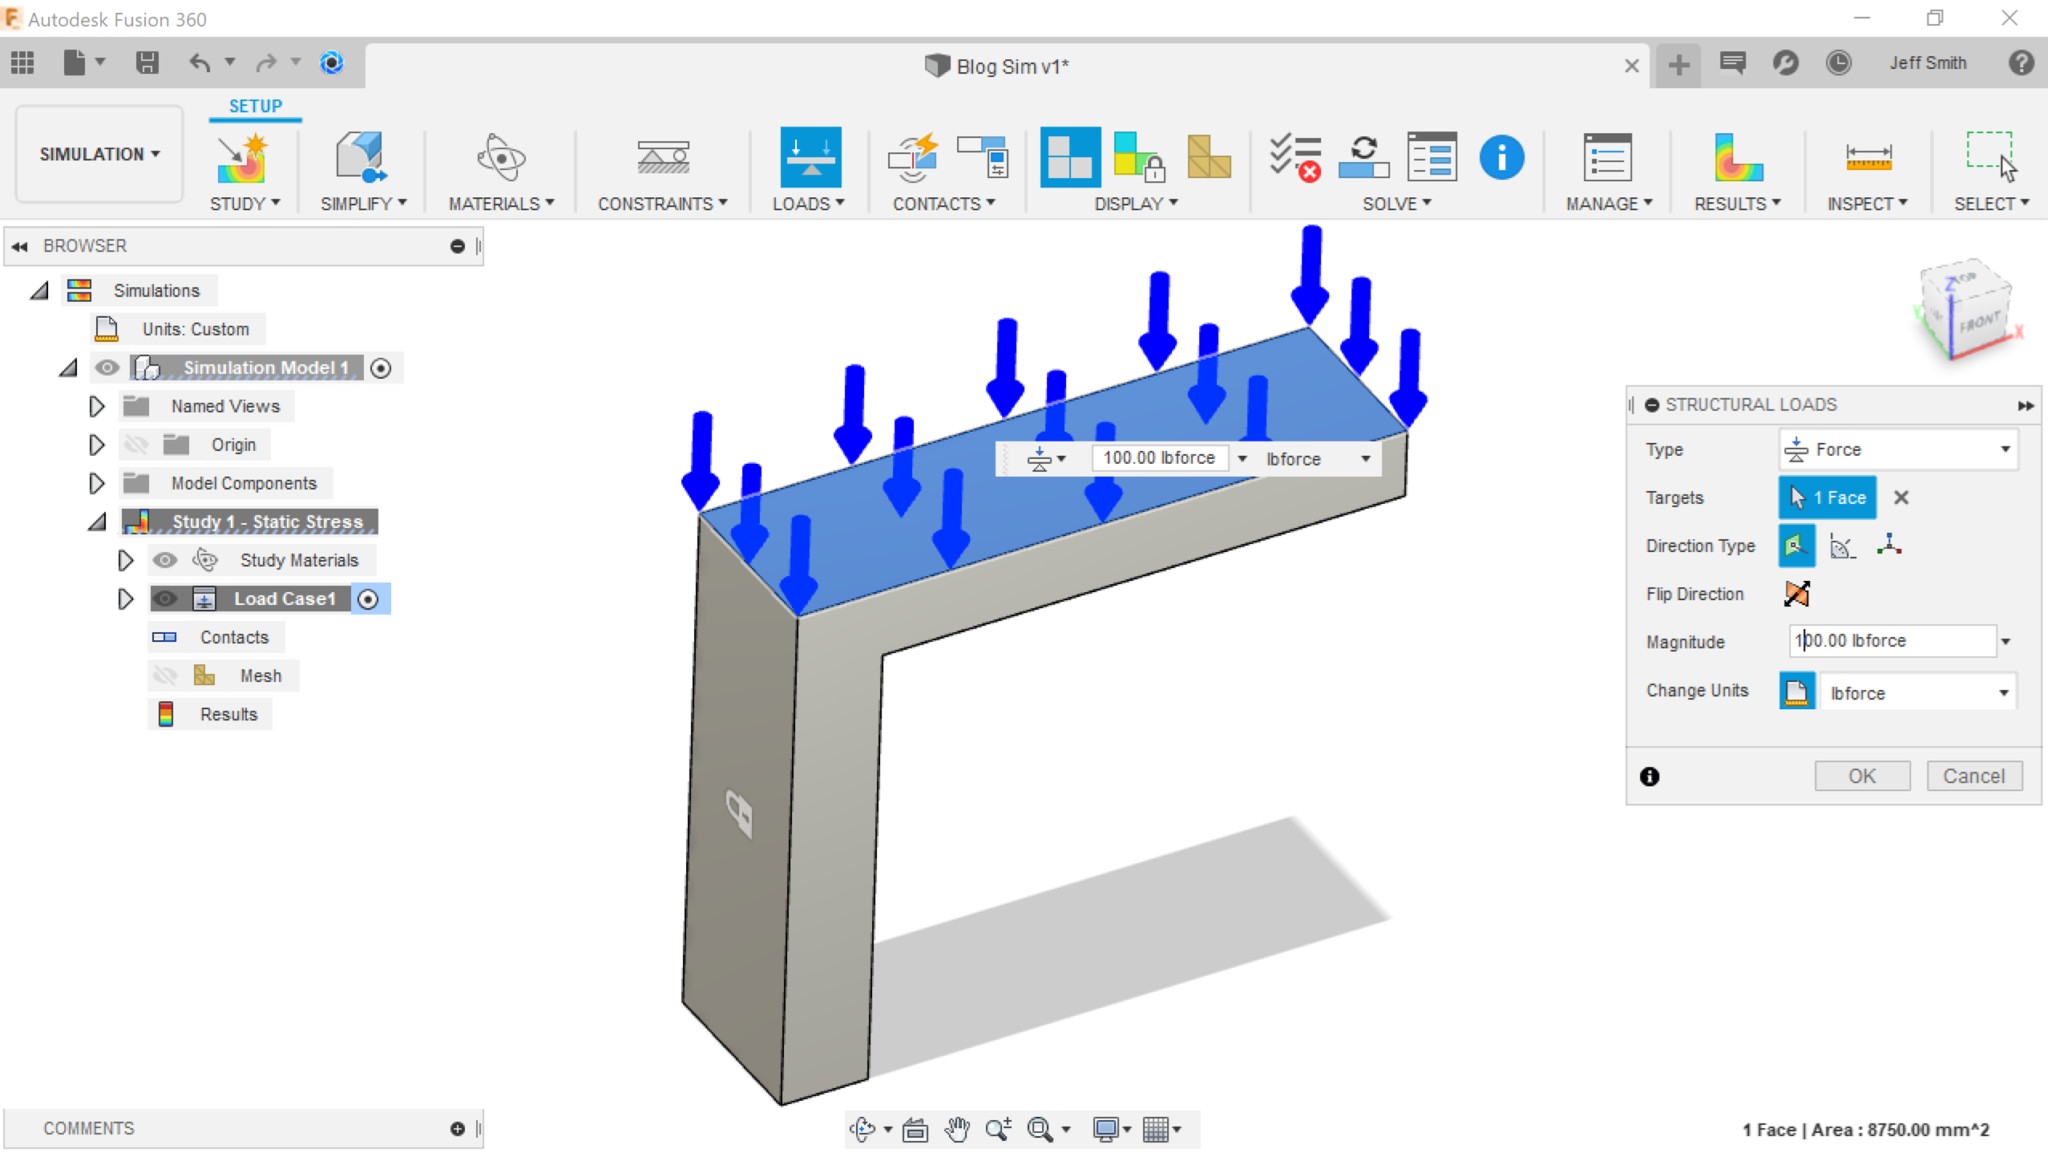Click the Save icon in title bar

(x=147, y=63)
